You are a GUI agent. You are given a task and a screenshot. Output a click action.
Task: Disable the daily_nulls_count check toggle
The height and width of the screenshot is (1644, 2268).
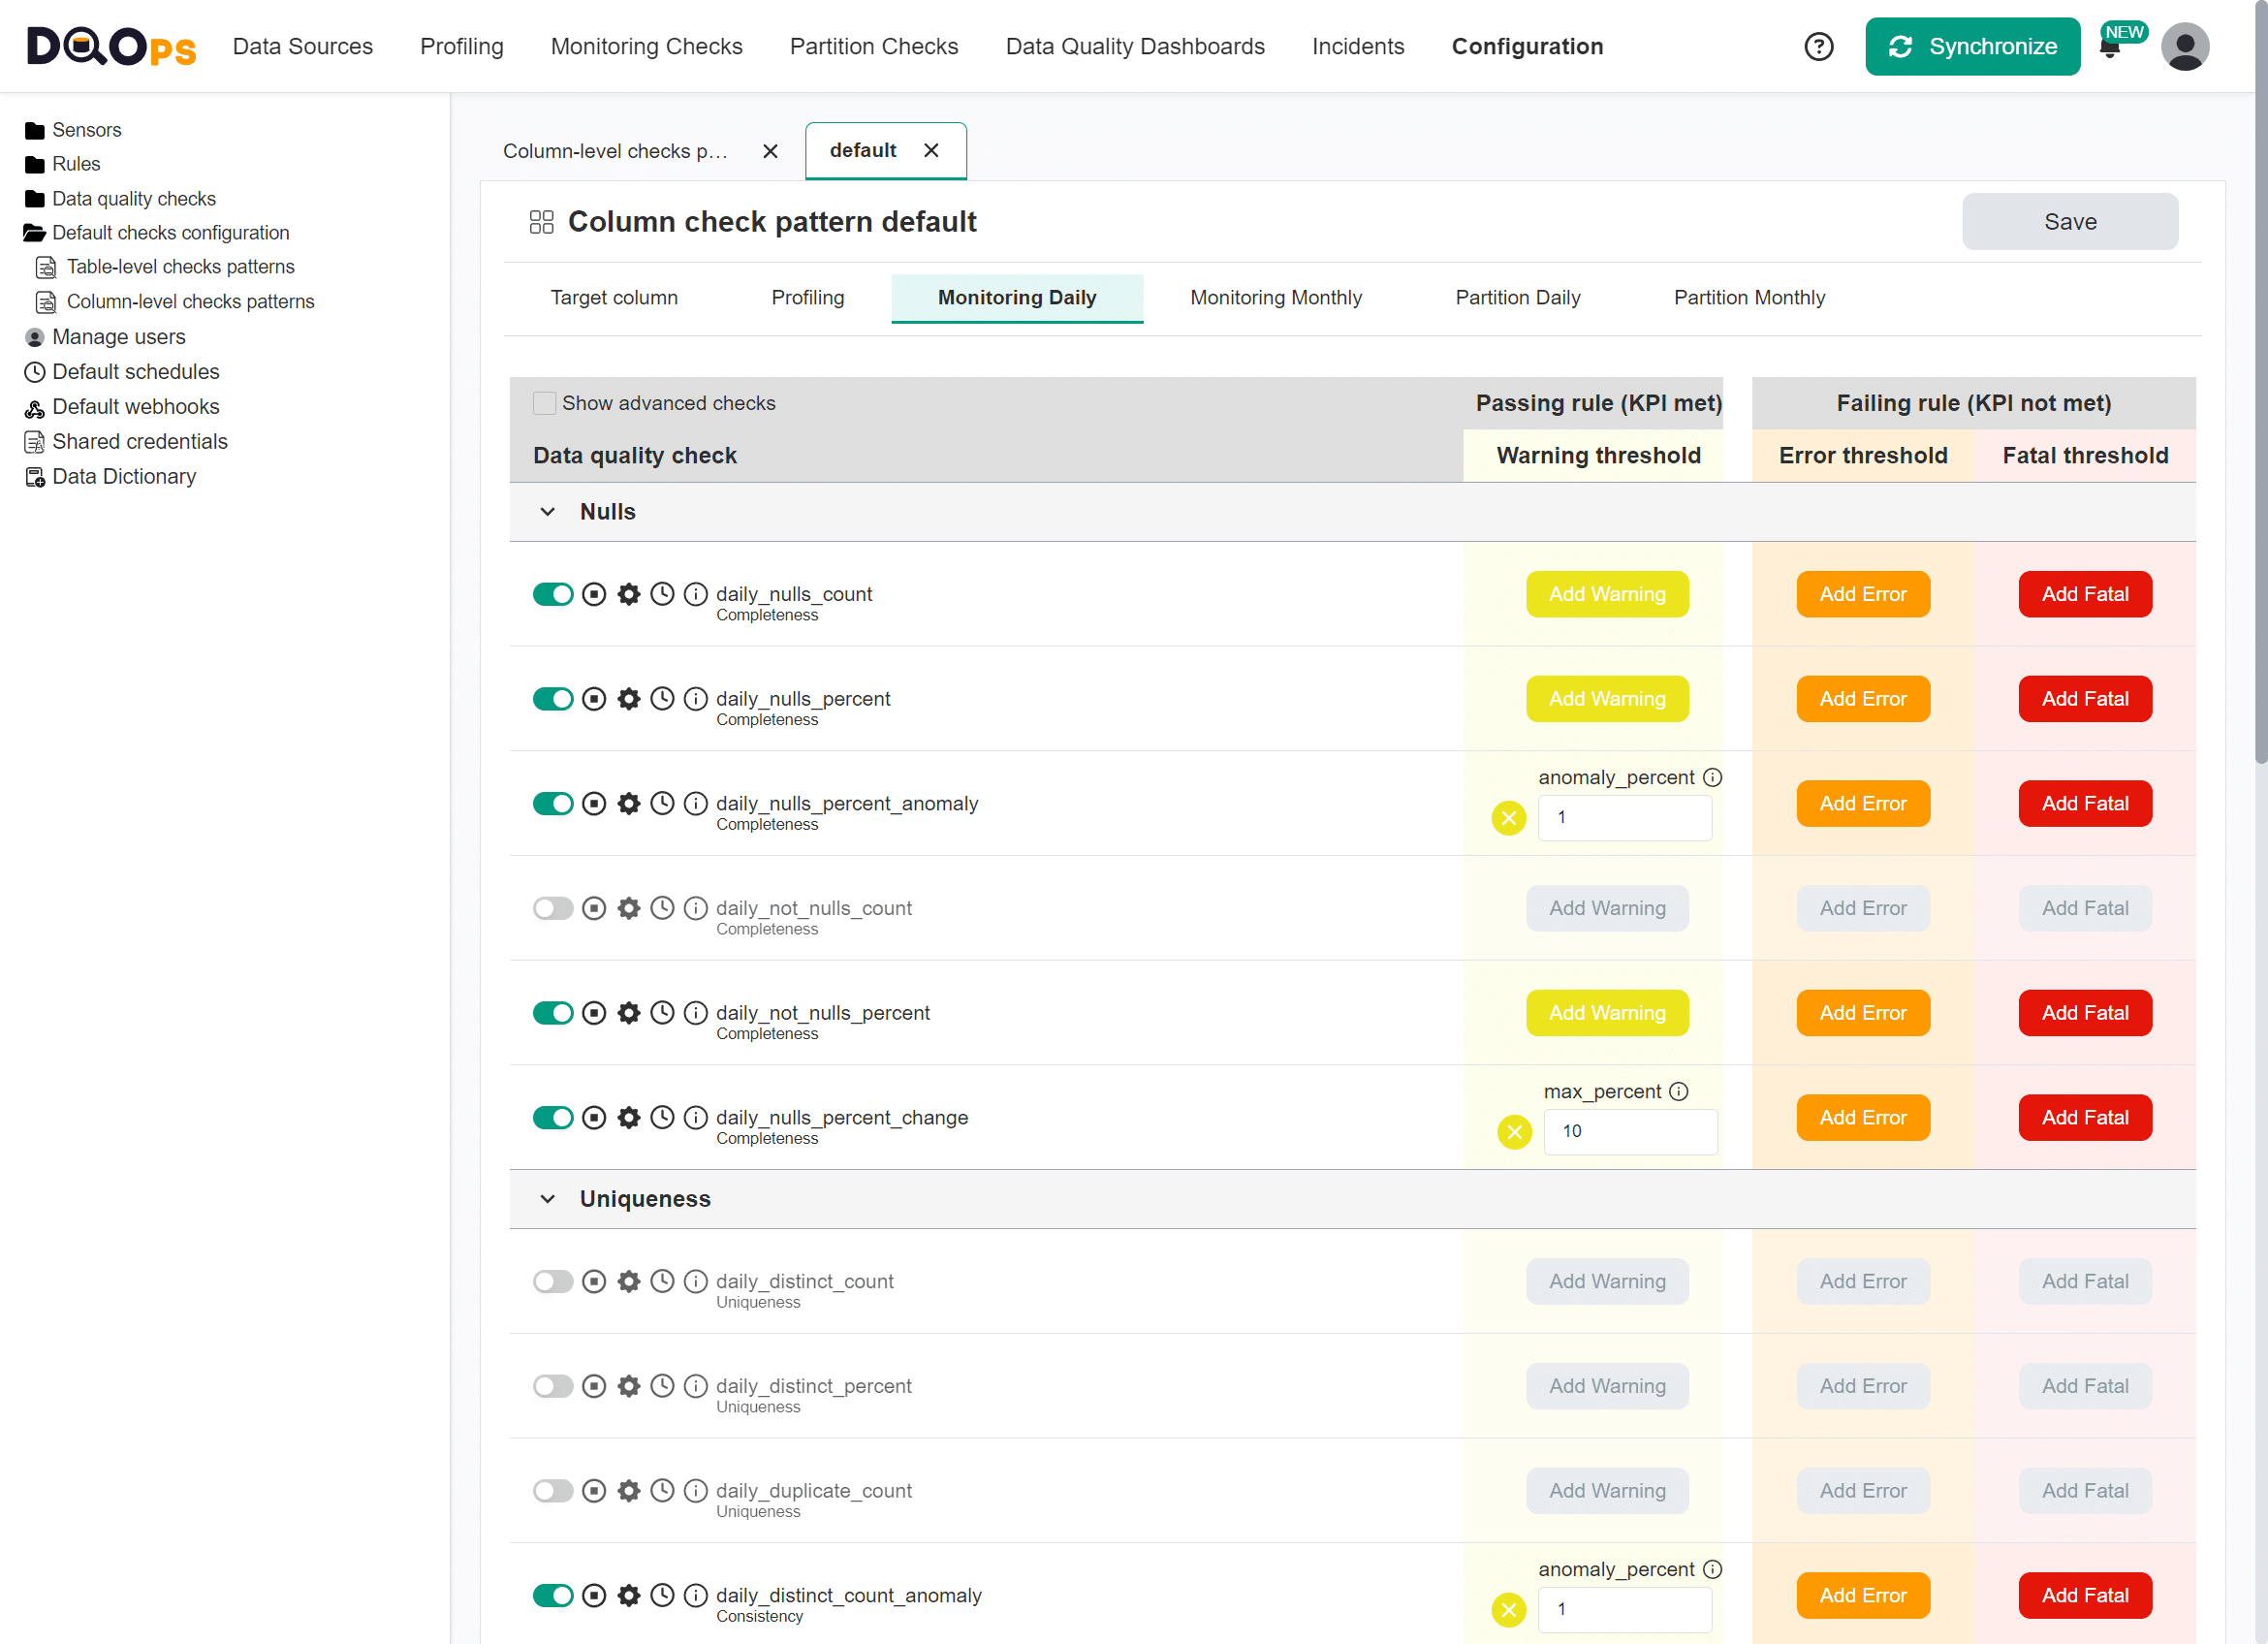553,593
